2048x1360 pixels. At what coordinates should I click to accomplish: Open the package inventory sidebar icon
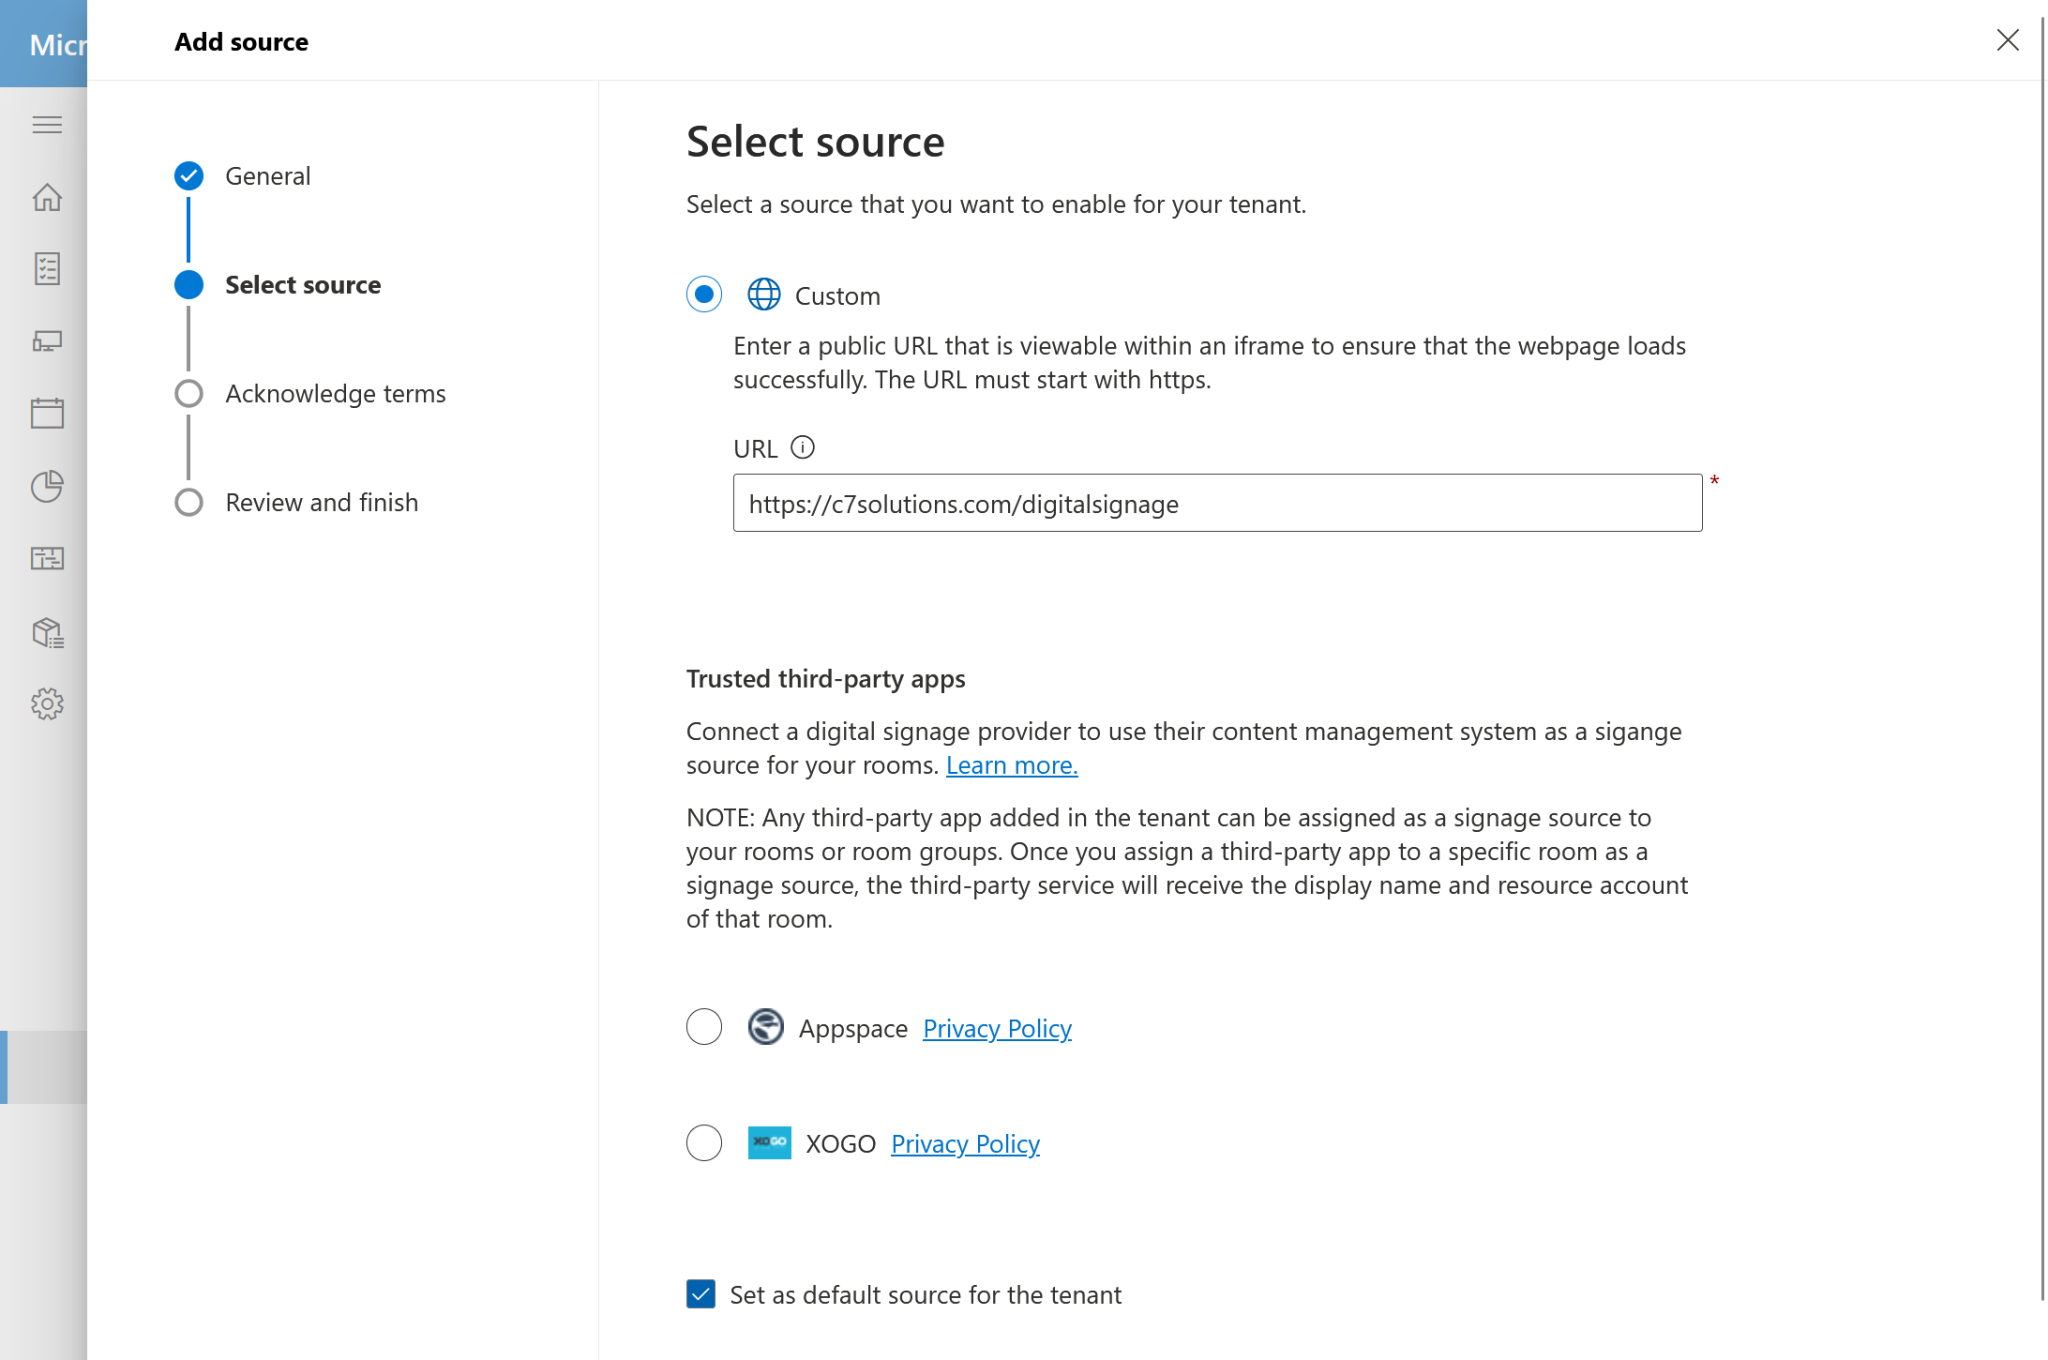tap(47, 632)
